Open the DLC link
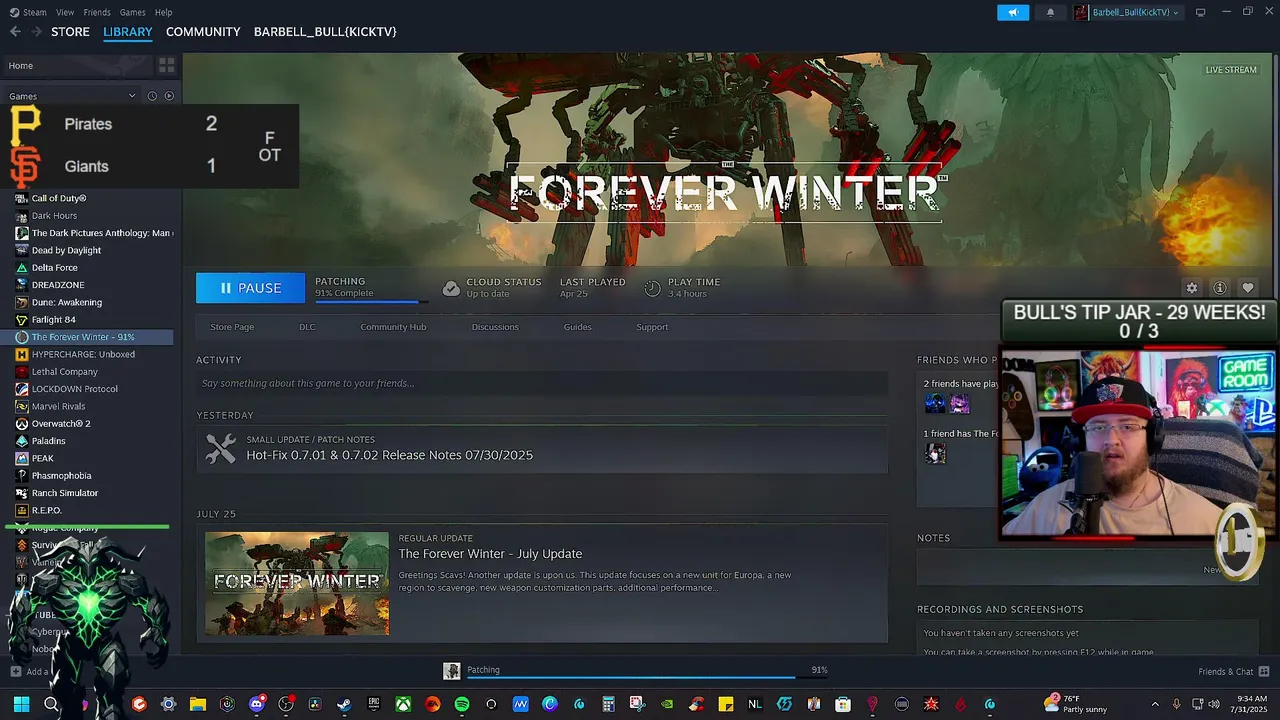 point(307,327)
